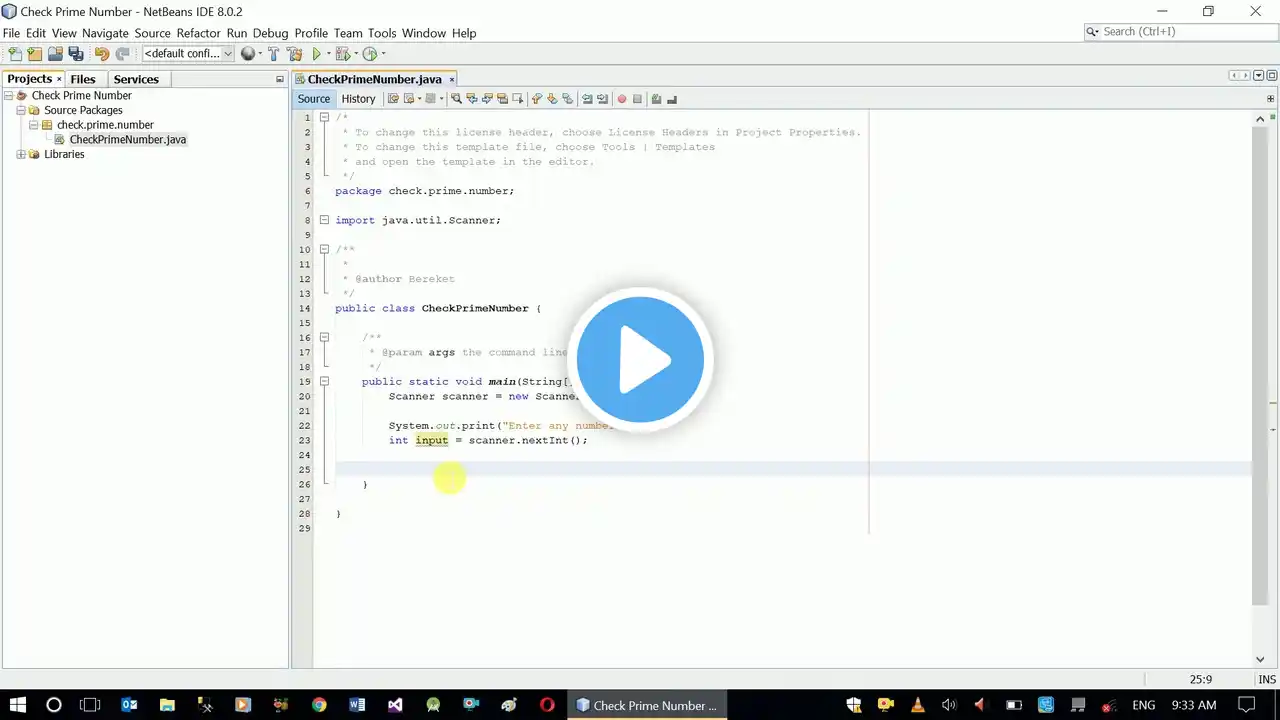Close the Projects tab
Image resolution: width=1280 pixels, height=720 pixels.
pyautogui.click(x=59, y=79)
